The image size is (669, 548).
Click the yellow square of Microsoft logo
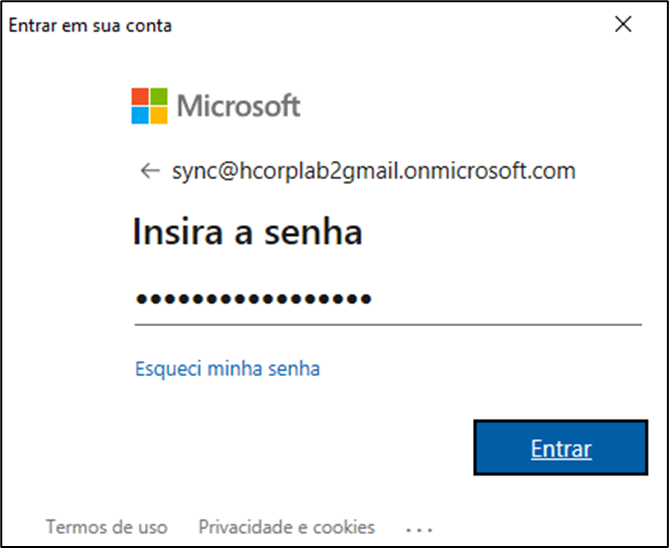click(x=159, y=114)
